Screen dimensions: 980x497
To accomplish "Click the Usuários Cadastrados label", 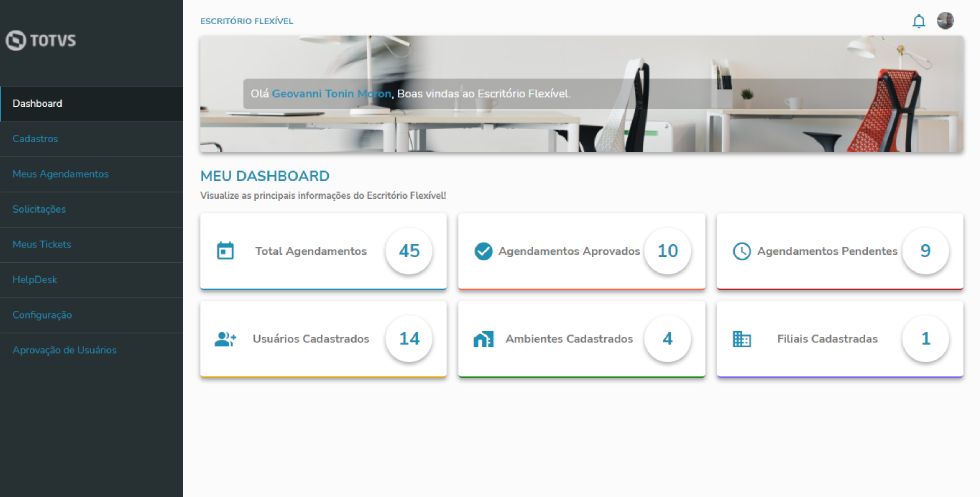I will (x=311, y=339).
